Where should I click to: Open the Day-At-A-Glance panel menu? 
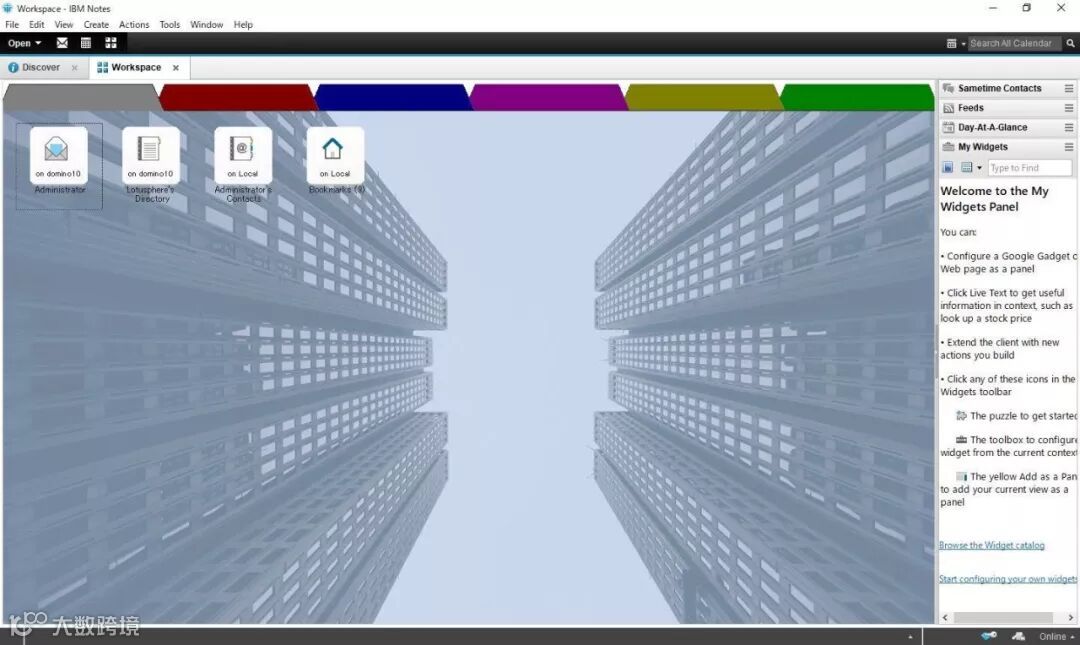point(1069,127)
